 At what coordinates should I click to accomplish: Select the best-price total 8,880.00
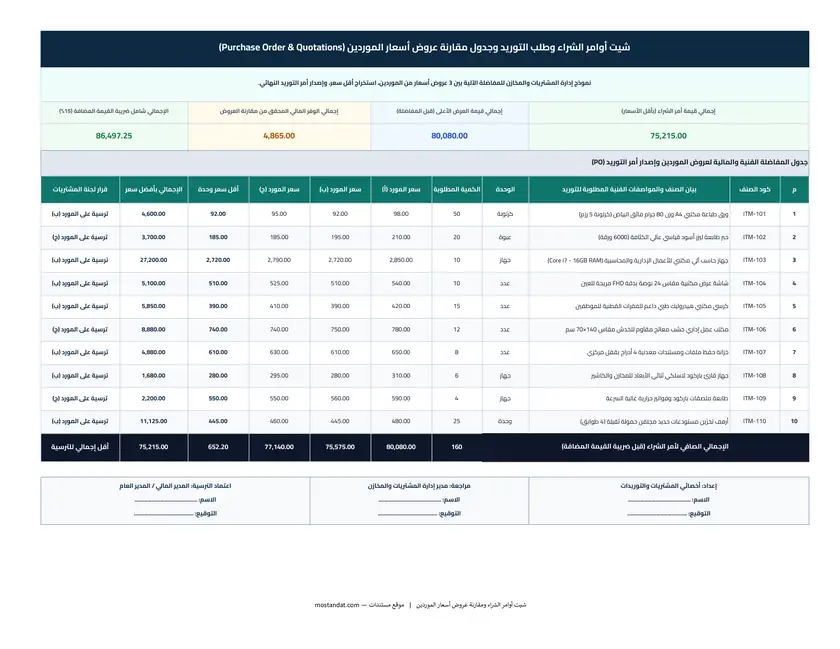153,330
